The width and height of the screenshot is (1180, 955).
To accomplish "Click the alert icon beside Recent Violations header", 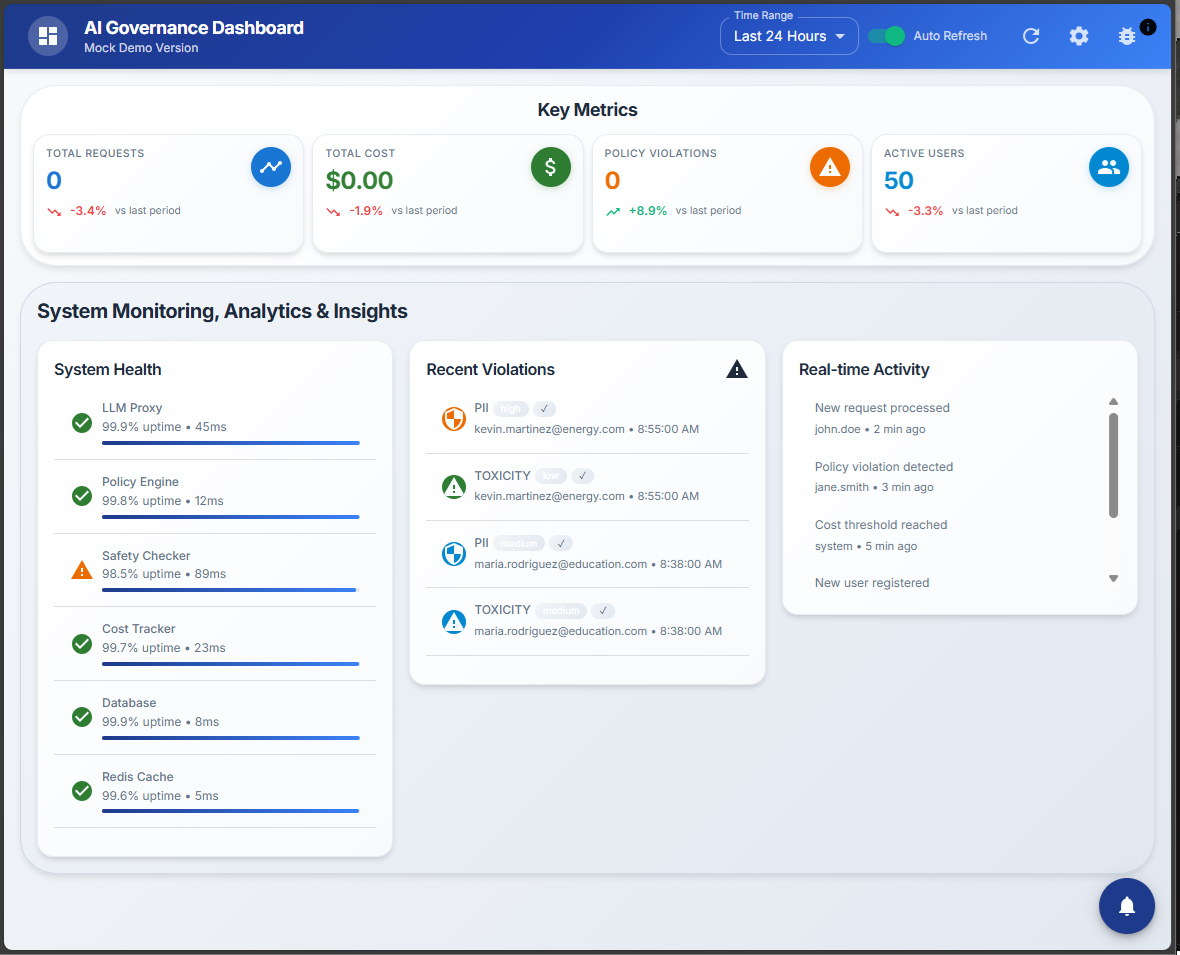I will (737, 369).
